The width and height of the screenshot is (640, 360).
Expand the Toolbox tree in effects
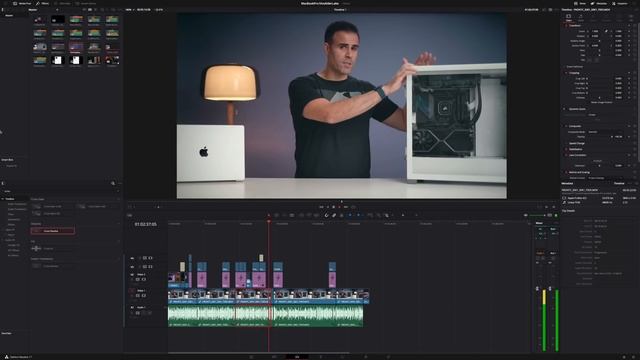pyautogui.click(x=2, y=199)
